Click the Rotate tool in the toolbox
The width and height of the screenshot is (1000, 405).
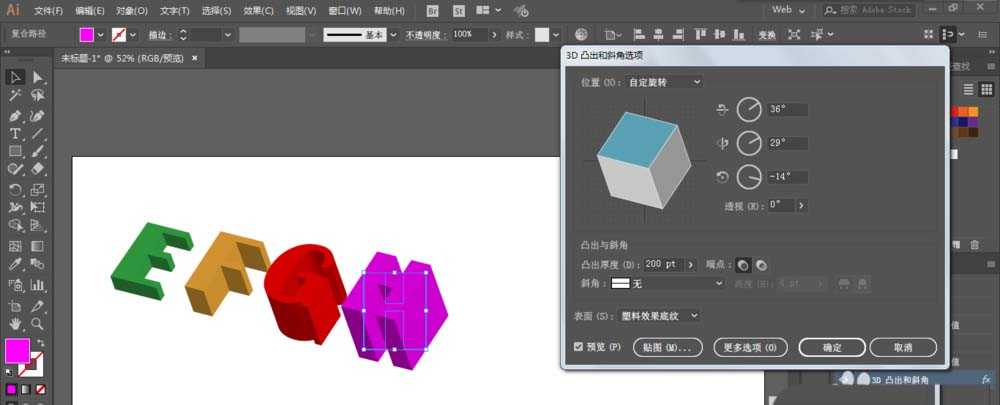click(x=16, y=189)
